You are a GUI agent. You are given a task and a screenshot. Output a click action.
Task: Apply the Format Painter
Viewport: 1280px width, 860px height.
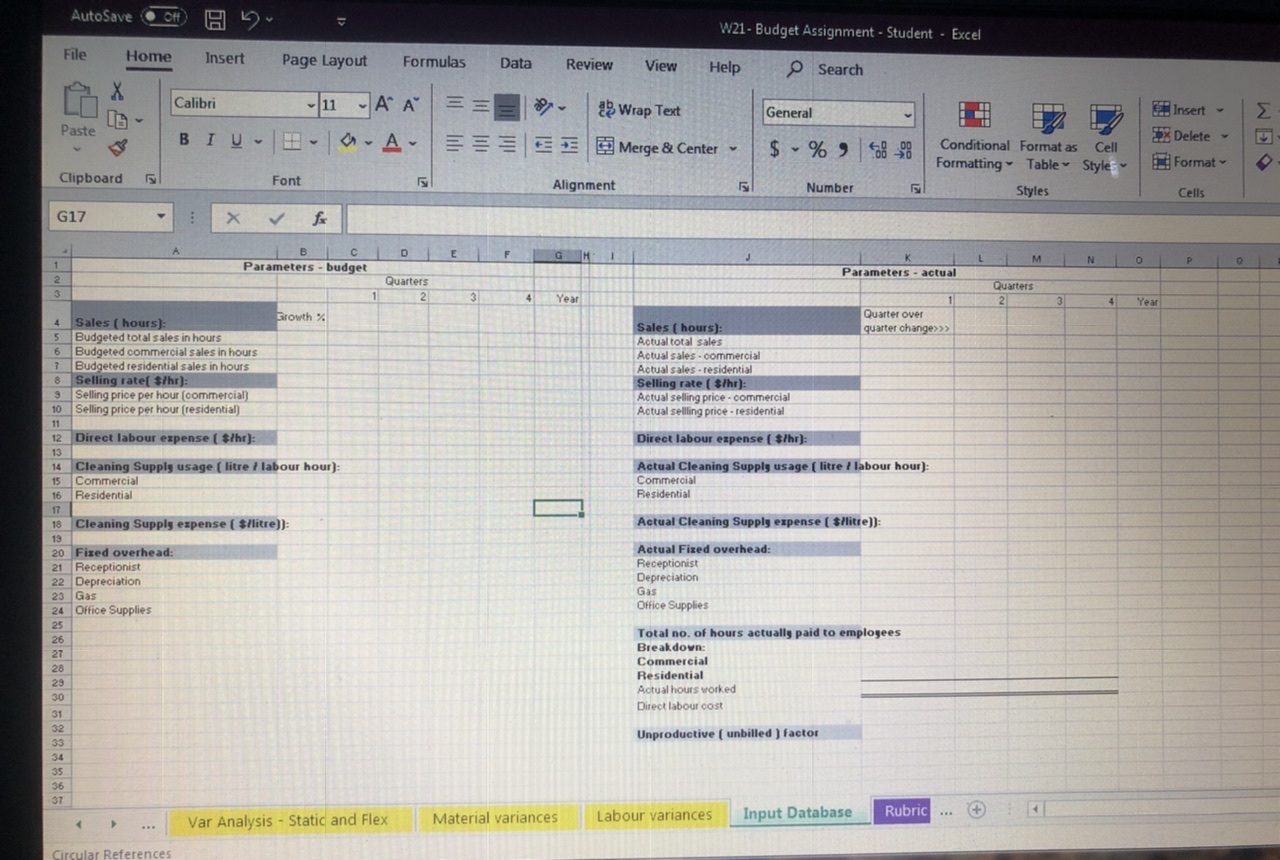click(117, 146)
